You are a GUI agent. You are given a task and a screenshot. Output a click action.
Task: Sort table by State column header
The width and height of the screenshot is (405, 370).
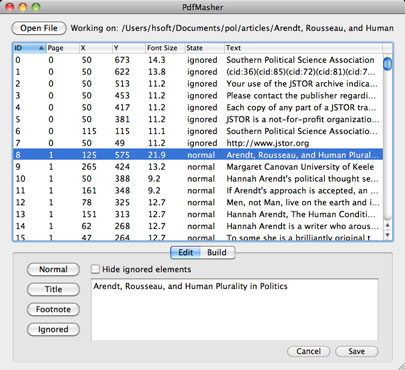204,48
